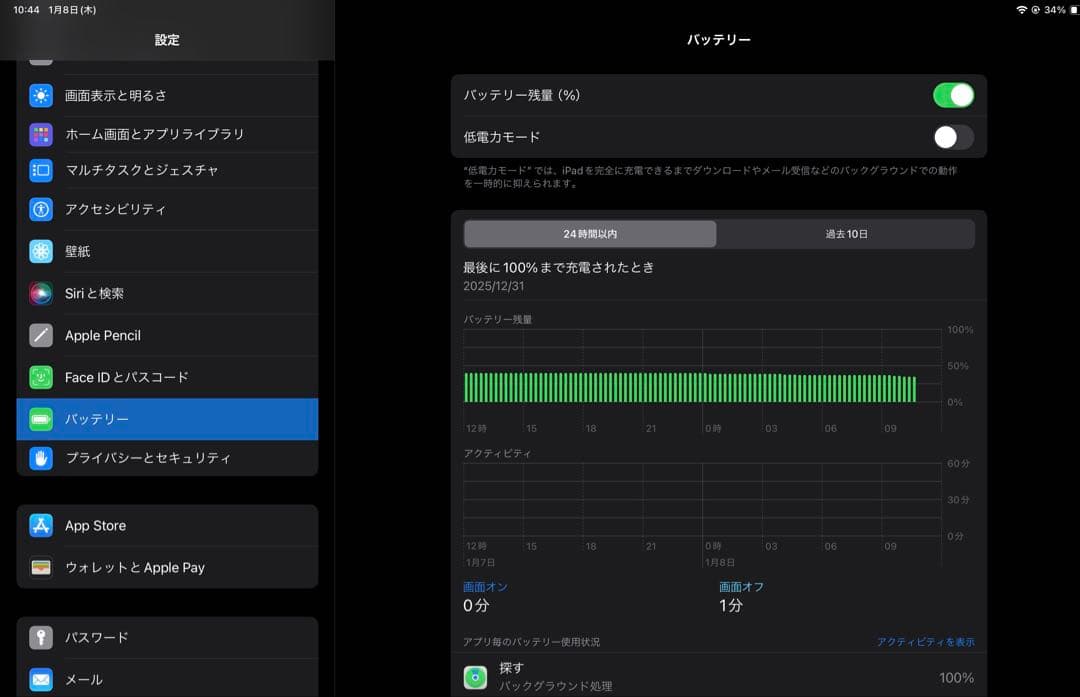
Task: Open the App Store settings icon
Action: (x=40, y=525)
